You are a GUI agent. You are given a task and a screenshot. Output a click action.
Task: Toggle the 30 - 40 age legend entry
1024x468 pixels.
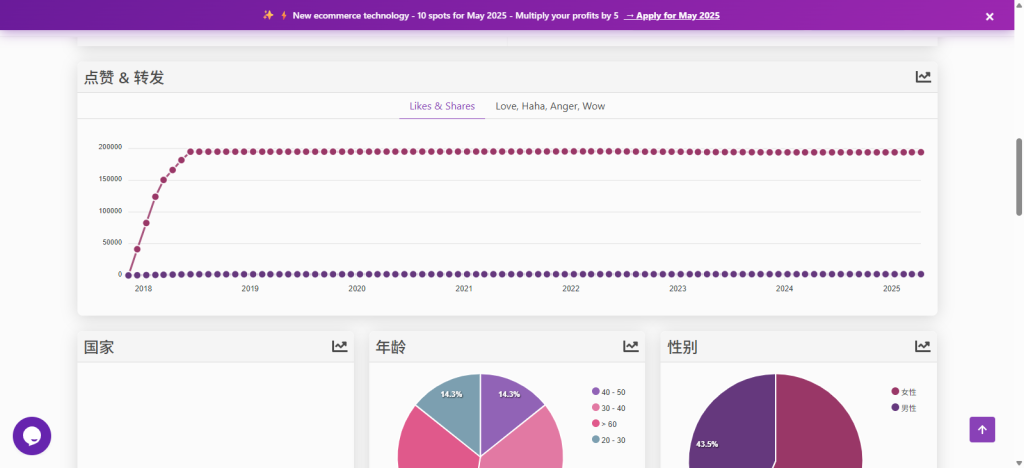coord(609,408)
